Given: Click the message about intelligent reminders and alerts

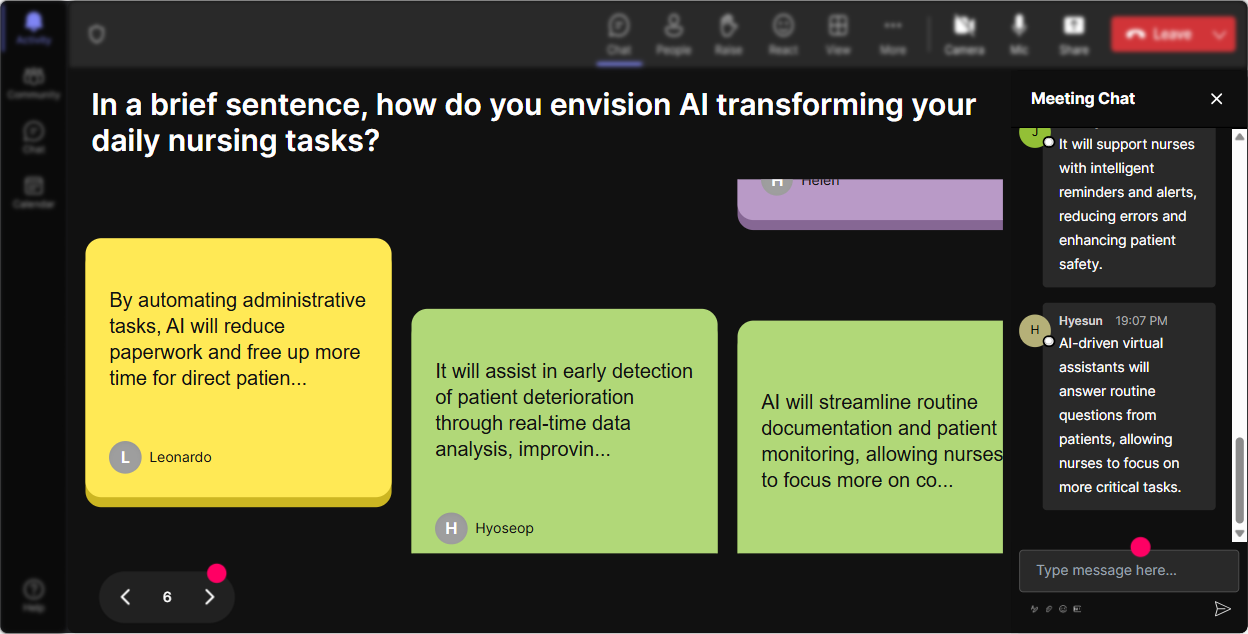Looking at the screenshot, I should click(1129, 207).
